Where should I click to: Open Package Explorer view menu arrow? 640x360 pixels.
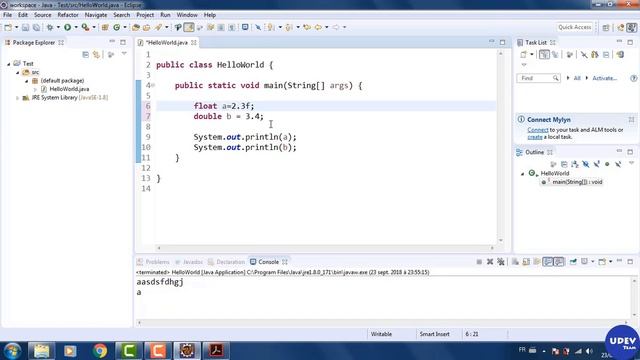coord(124,54)
